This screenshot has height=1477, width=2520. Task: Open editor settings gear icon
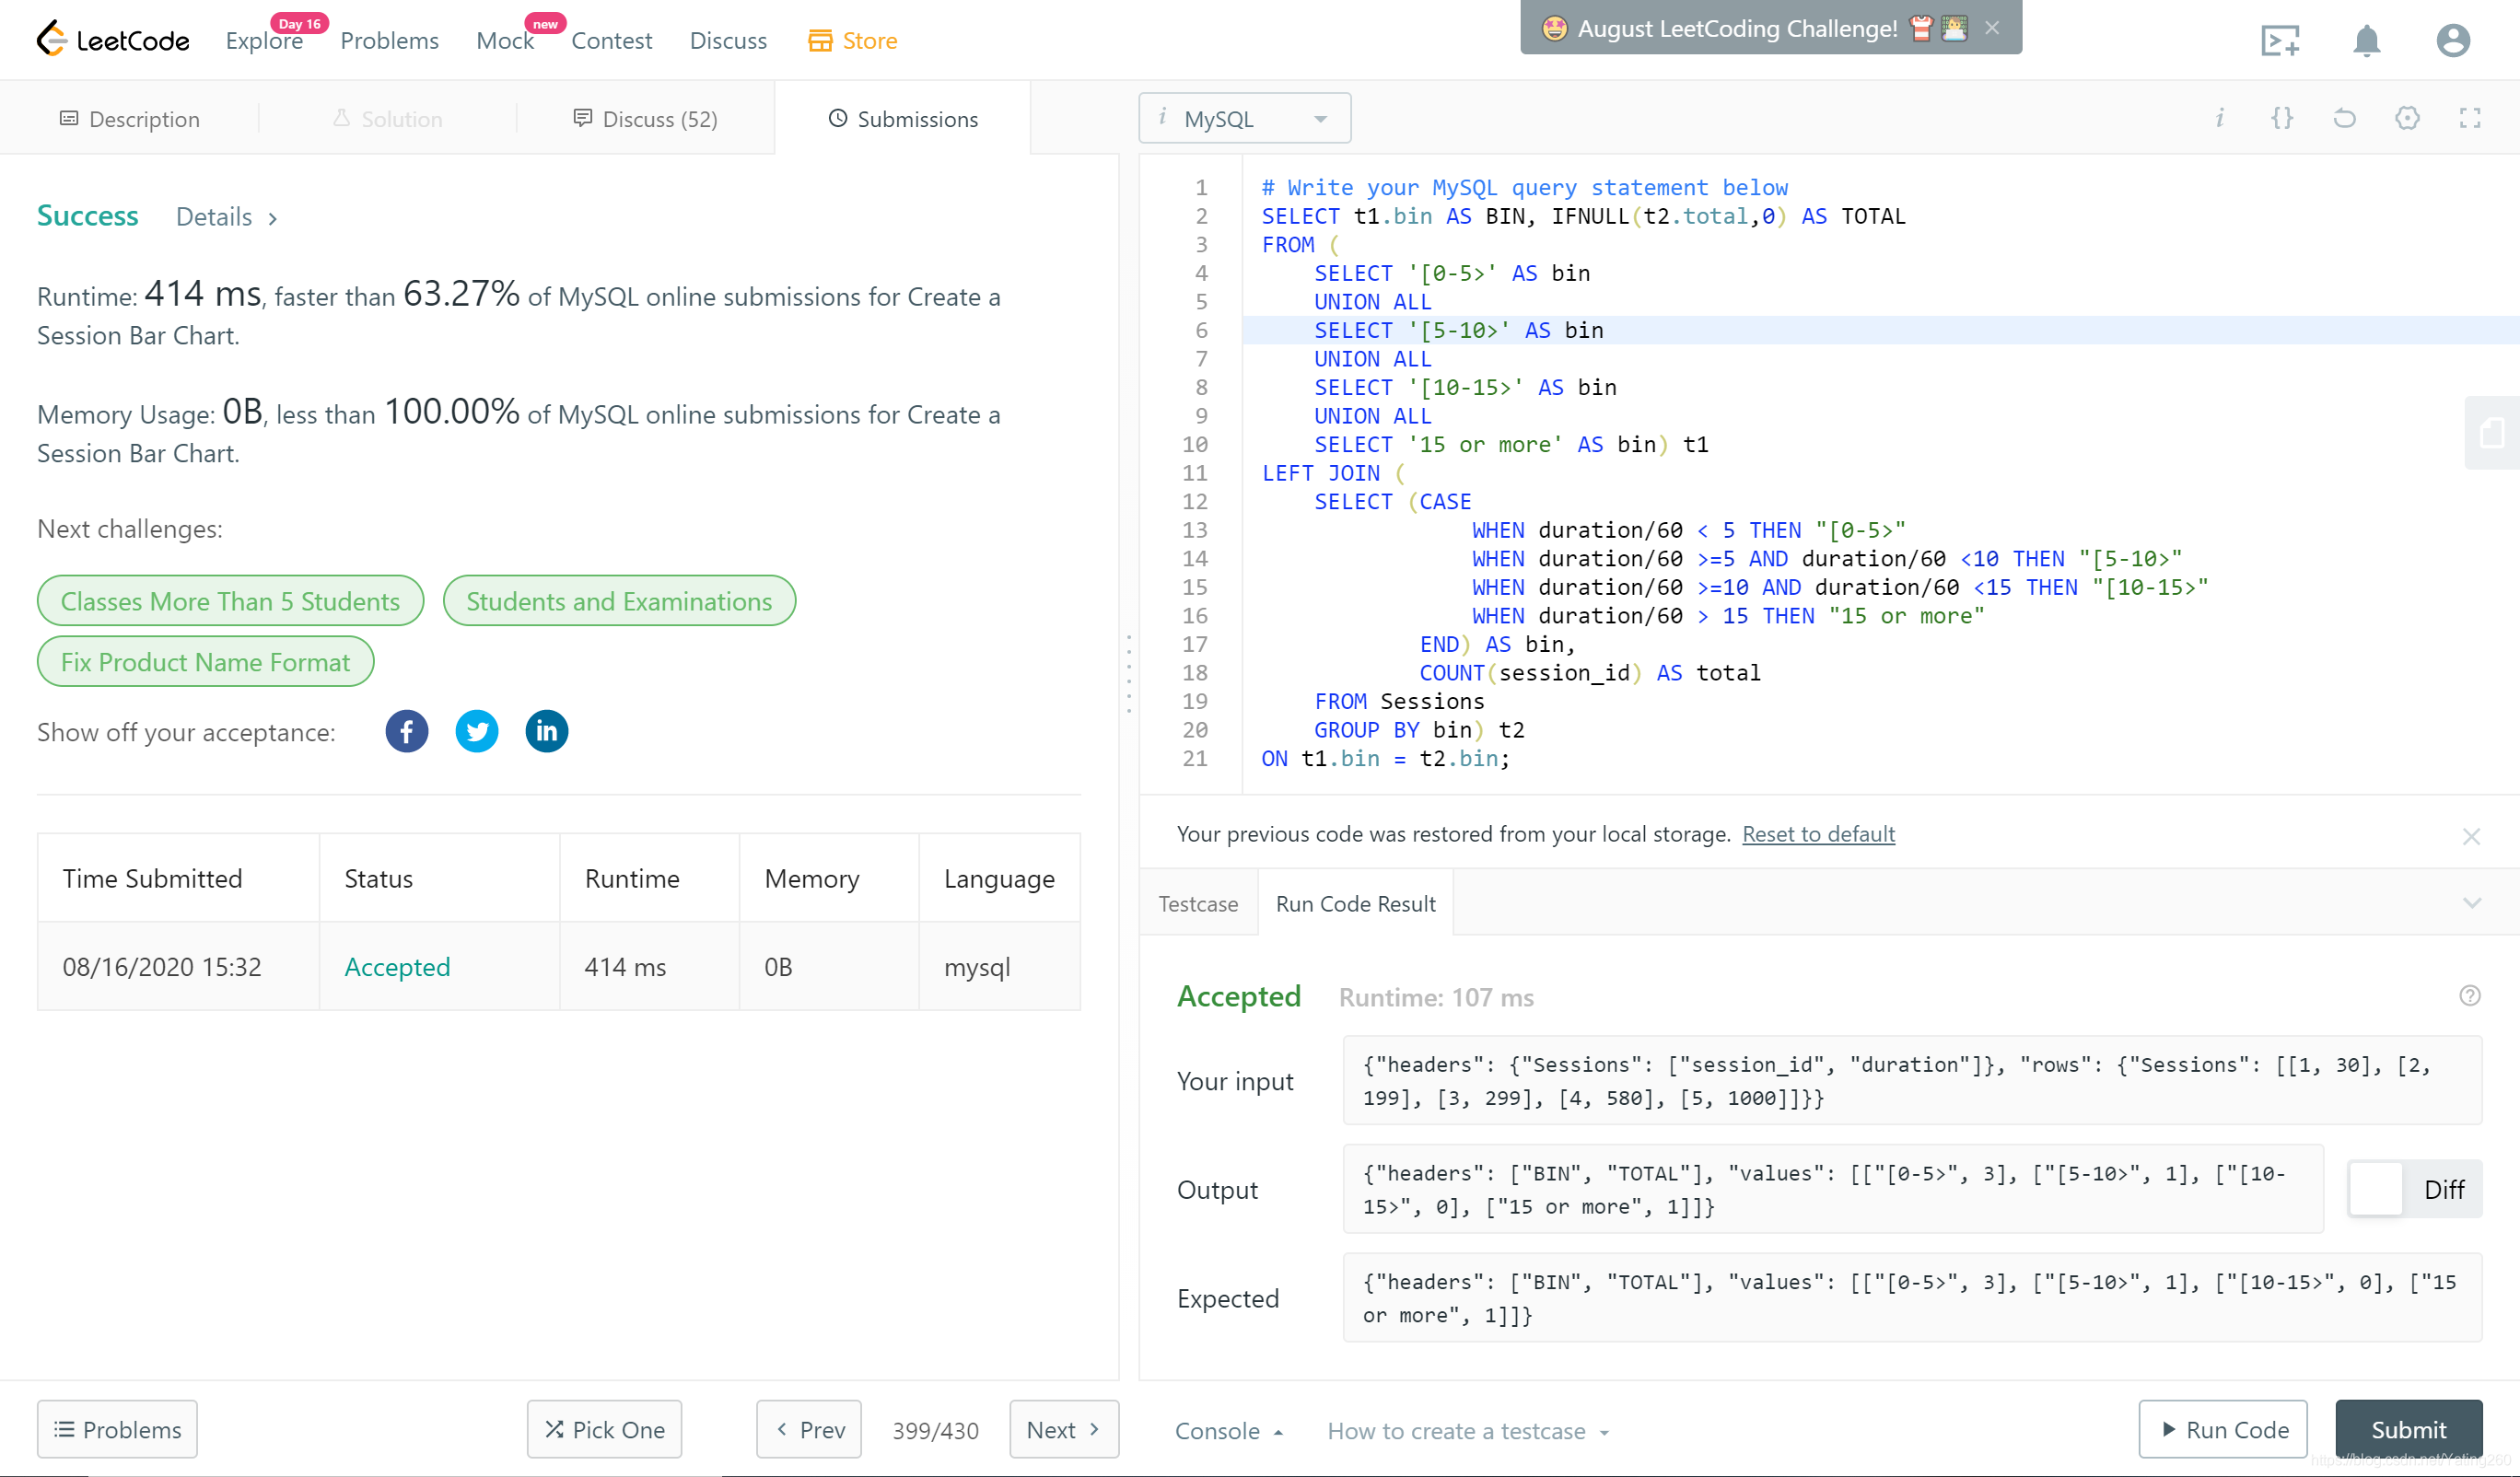(x=2407, y=119)
